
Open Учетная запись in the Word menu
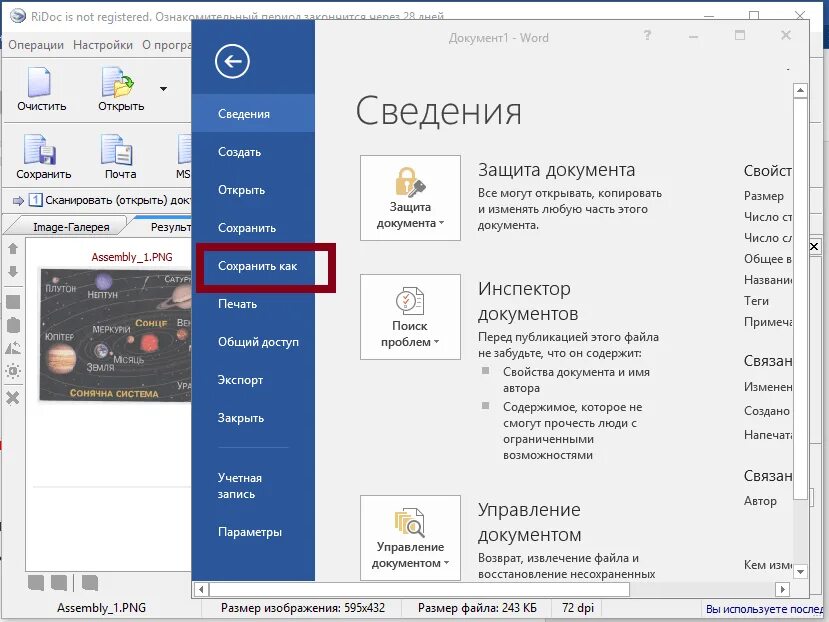[253, 486]
